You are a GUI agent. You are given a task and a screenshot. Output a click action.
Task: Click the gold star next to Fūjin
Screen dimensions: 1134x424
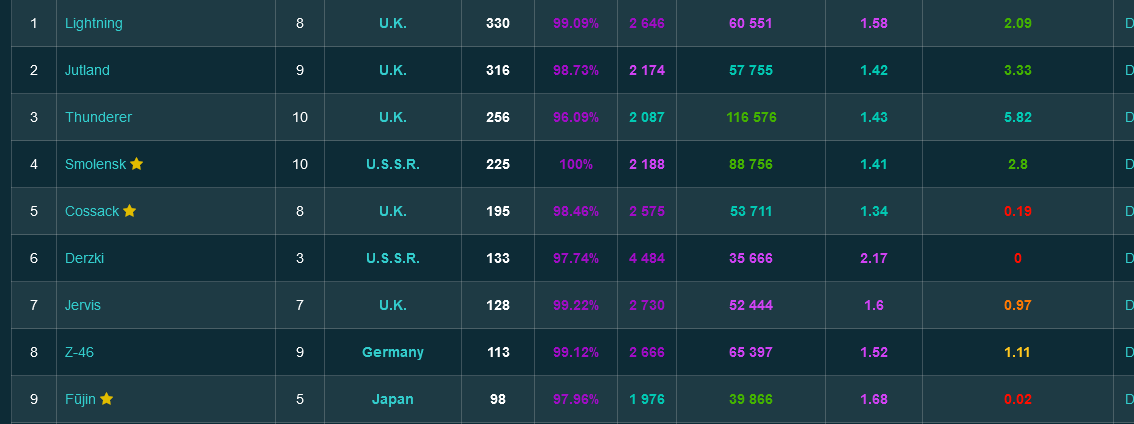(107, 399)
